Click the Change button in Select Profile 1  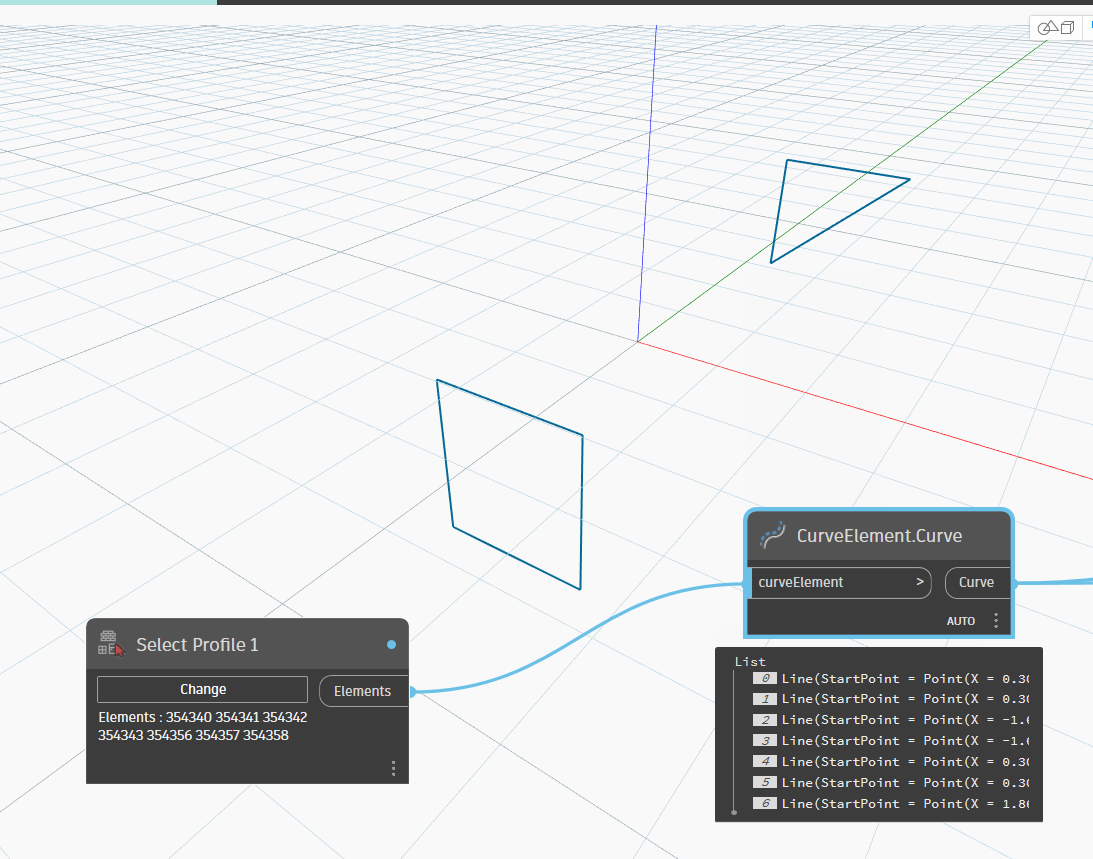tap(202, 689)
